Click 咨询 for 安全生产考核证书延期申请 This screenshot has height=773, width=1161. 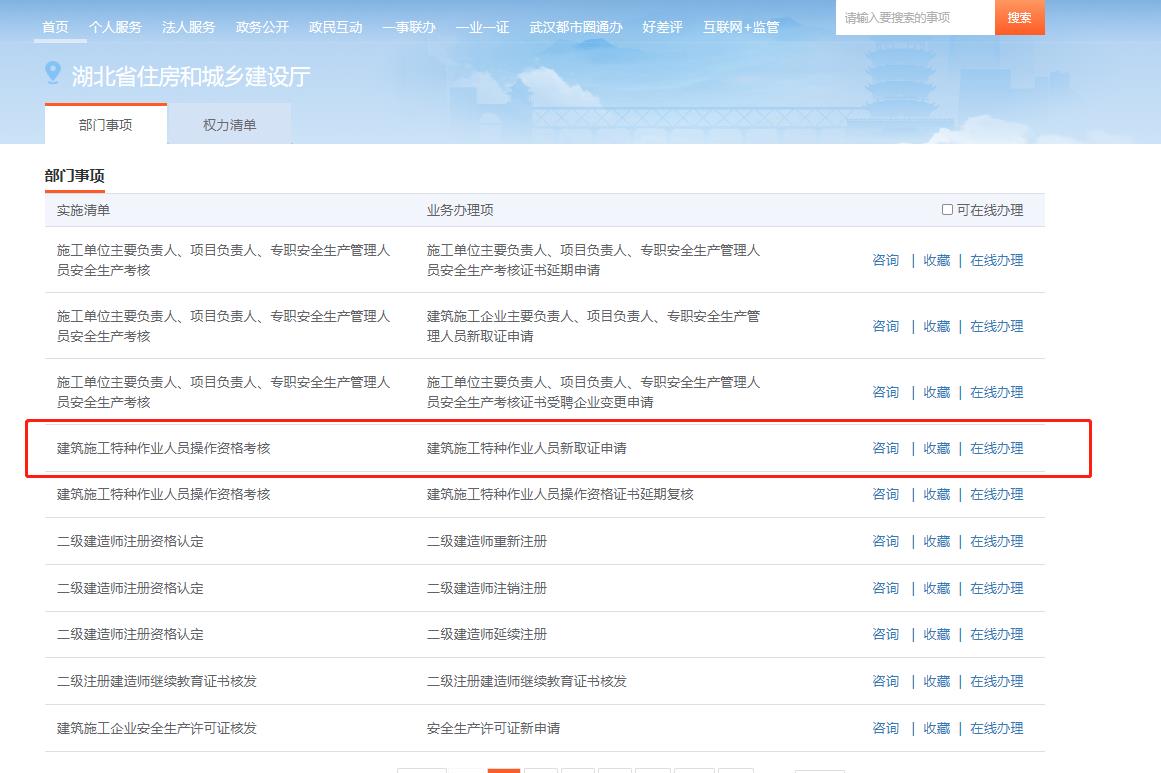coord(886,261)
